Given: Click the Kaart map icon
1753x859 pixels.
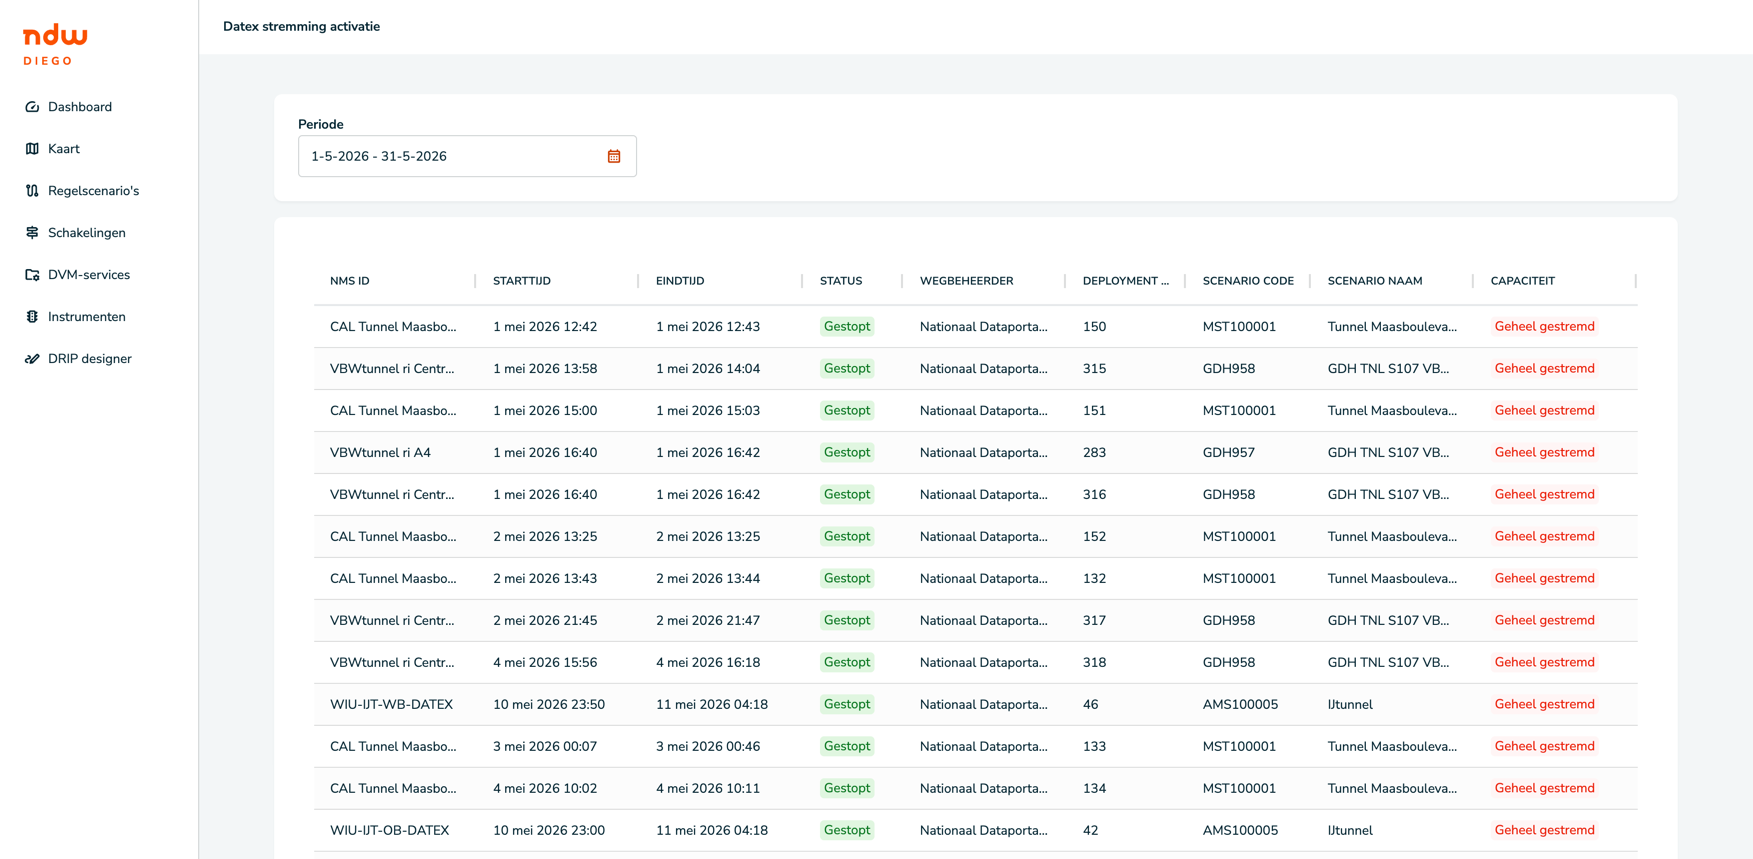Looking at the screenshot, I should coord(32,149).
